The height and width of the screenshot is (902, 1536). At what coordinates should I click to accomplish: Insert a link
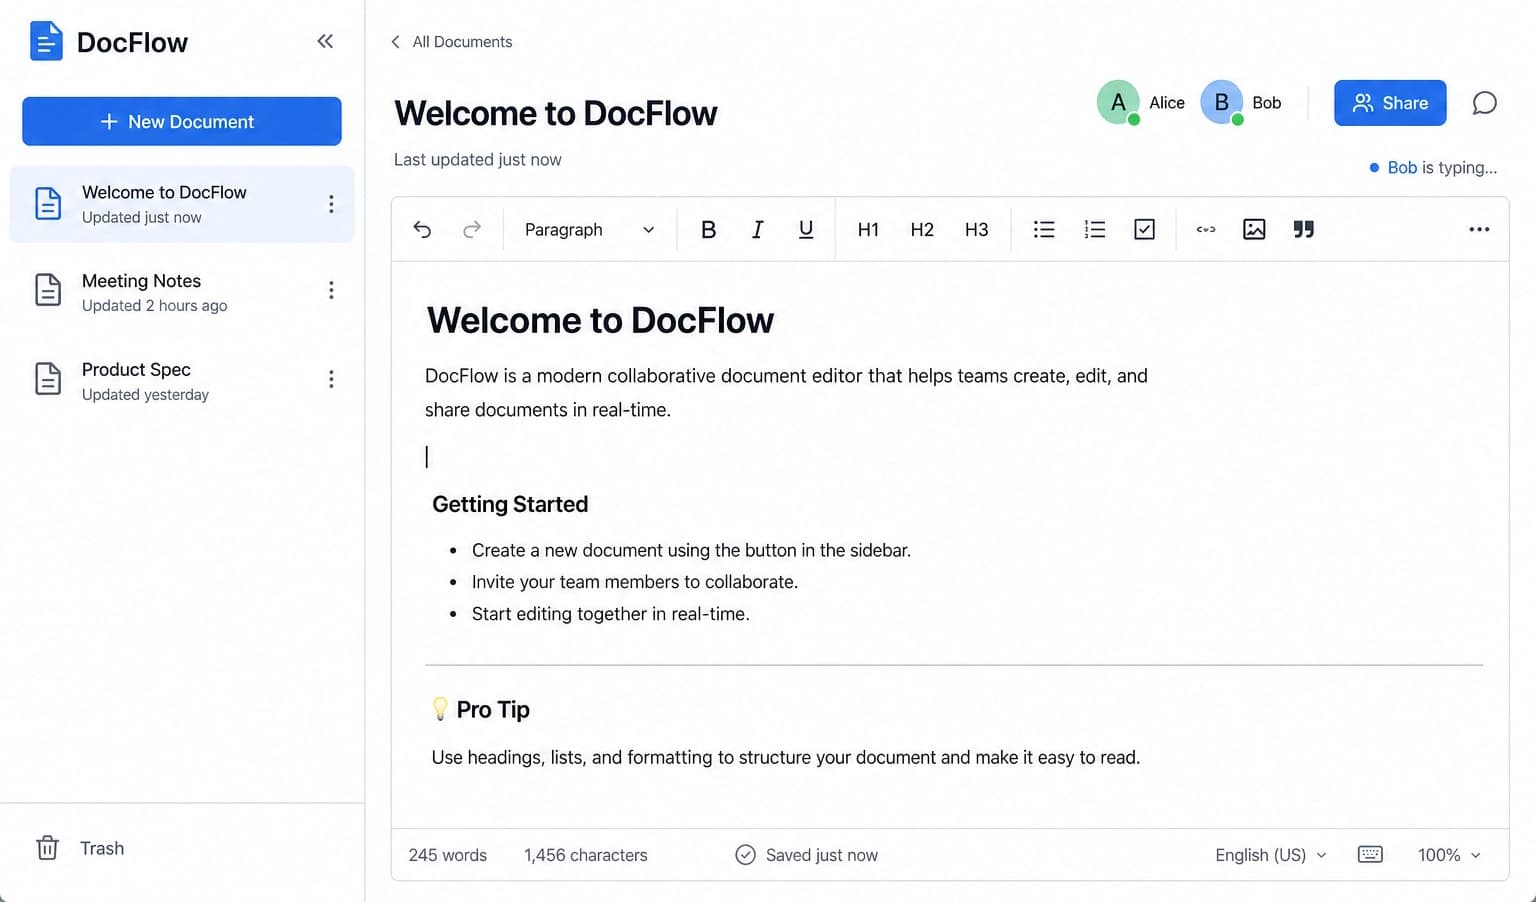[x=1206, y=229]
